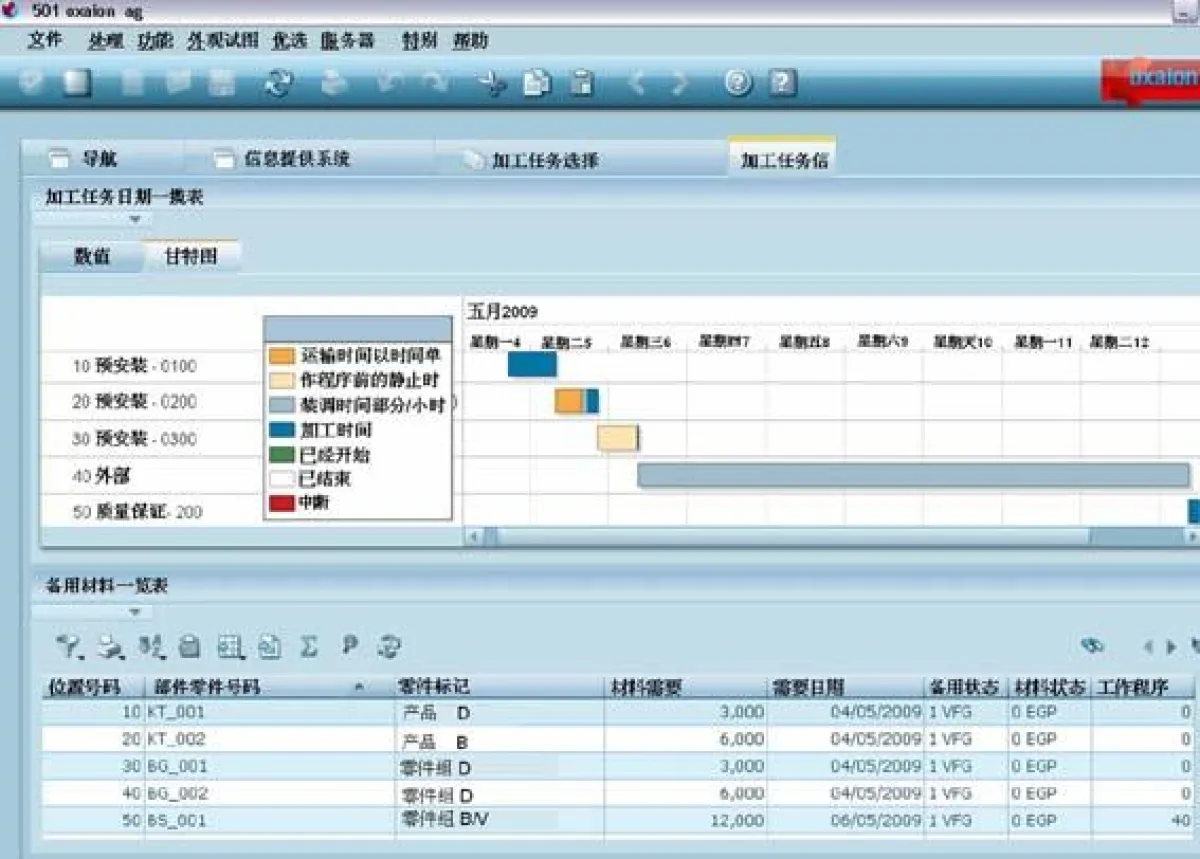1200x859 pixels.
Task: Switch to the 数值 view tab
Action: point(91,256)
